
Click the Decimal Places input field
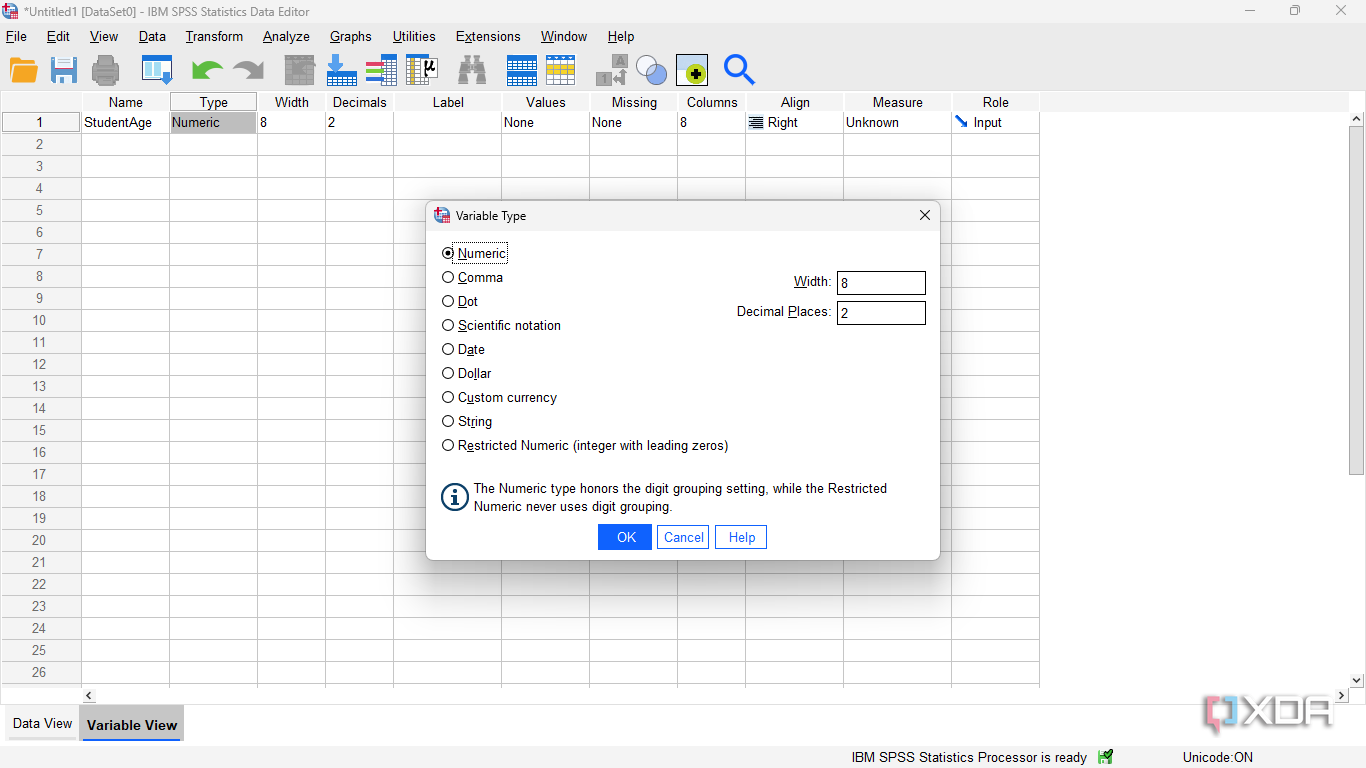(881, 313)
